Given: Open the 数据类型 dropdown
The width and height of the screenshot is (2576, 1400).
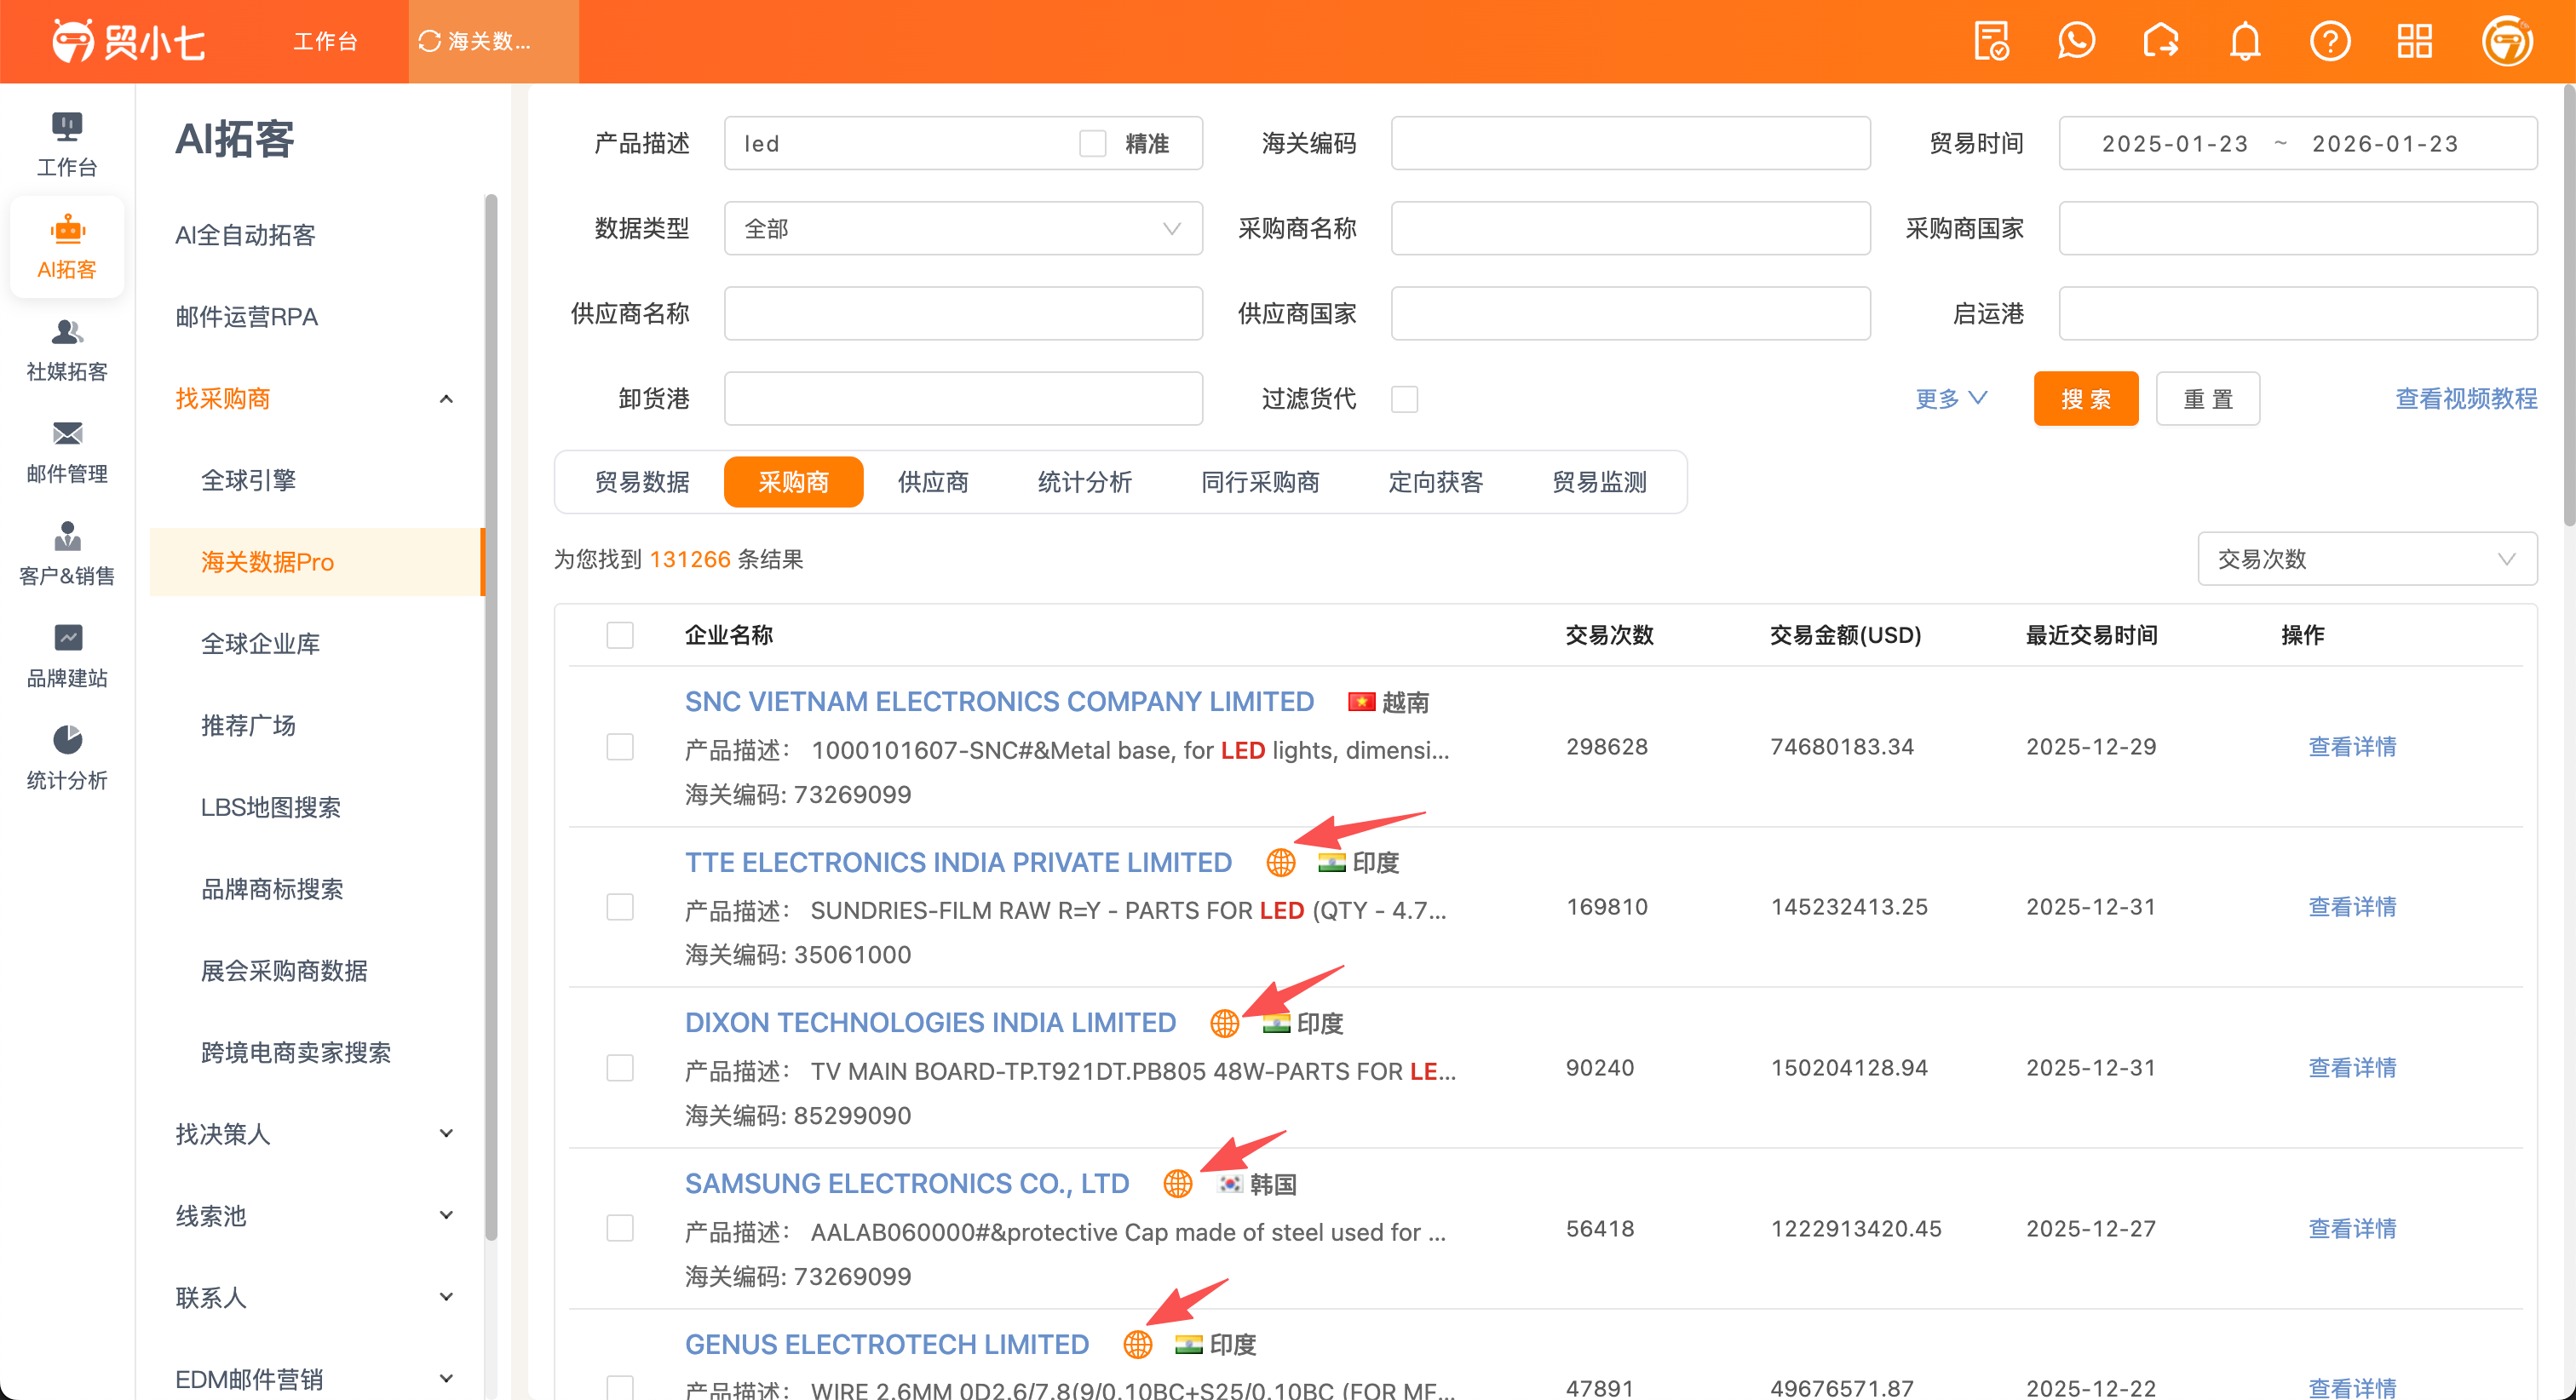Looking at the screenshot, I should [x=963, y=229].
